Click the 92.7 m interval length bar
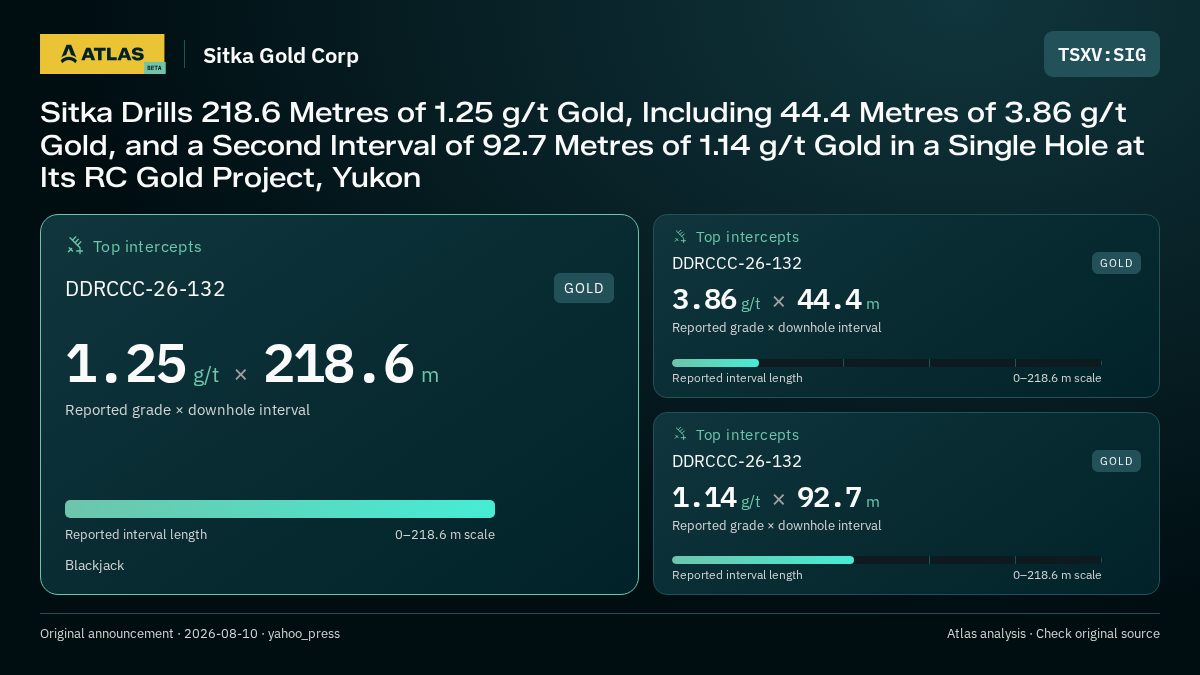 coord(887,560)
